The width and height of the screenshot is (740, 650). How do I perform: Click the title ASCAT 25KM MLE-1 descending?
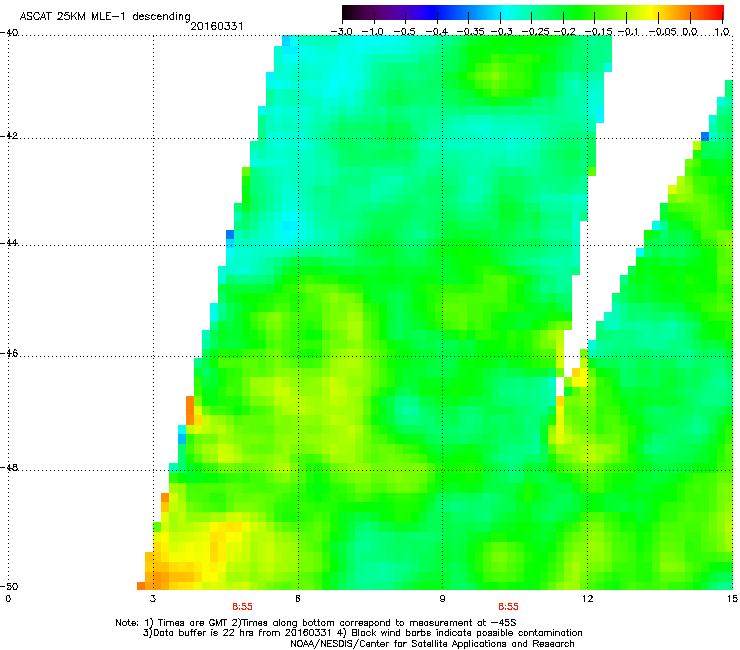[x=105, y=17]
